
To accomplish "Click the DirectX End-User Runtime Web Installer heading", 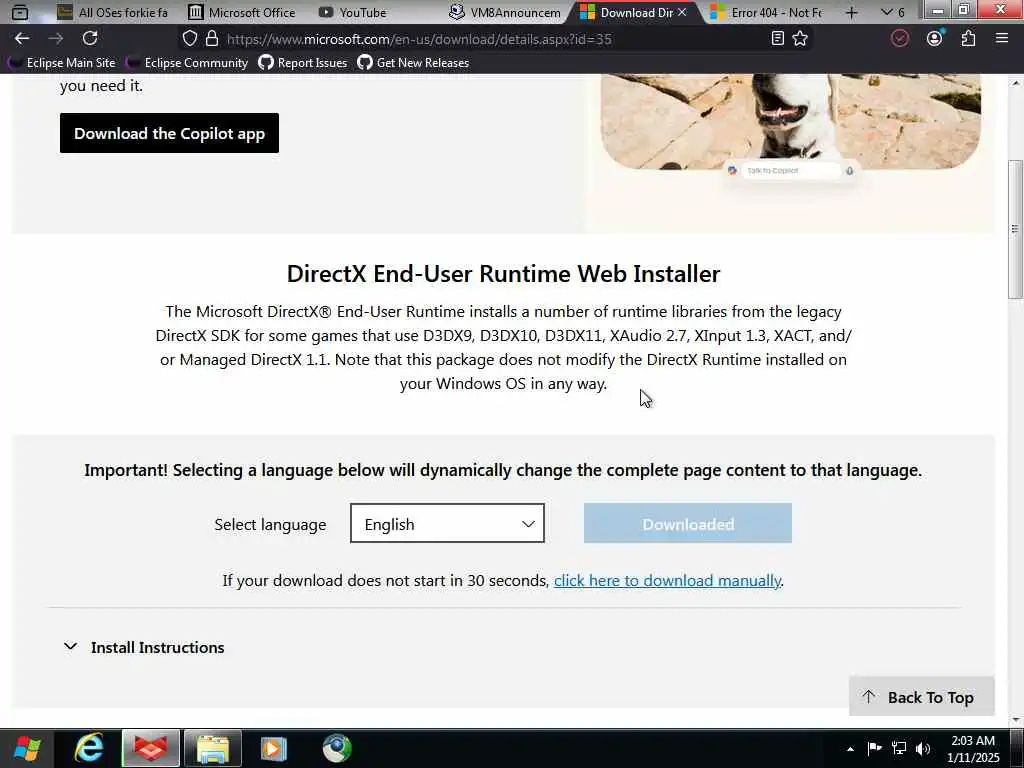I will point(504,274).
